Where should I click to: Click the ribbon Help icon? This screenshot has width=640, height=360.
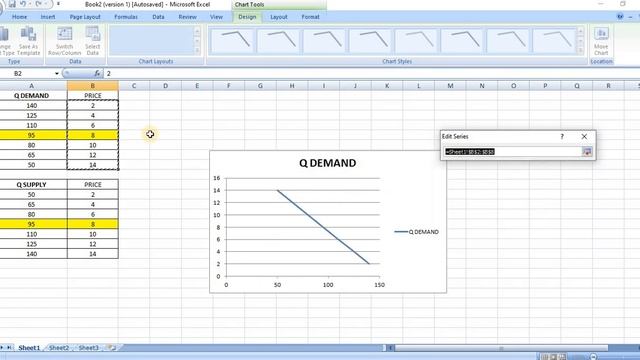point(620,17)
